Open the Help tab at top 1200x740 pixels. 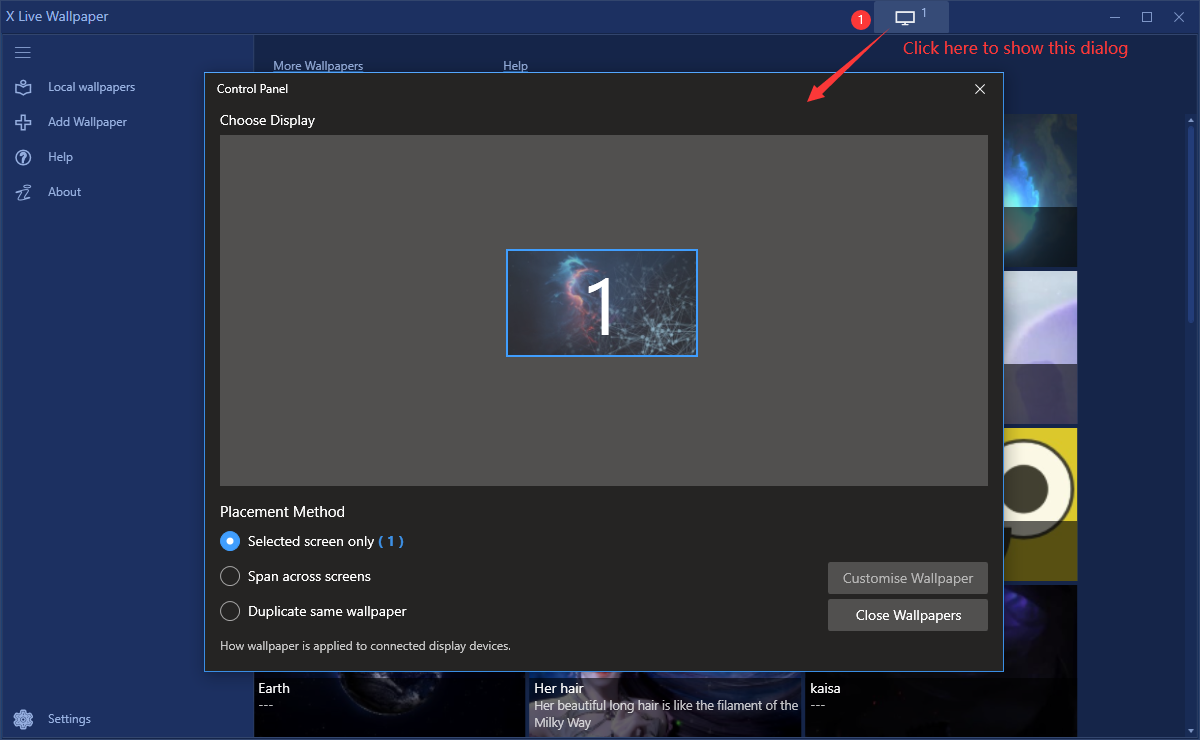coord(515,66)
